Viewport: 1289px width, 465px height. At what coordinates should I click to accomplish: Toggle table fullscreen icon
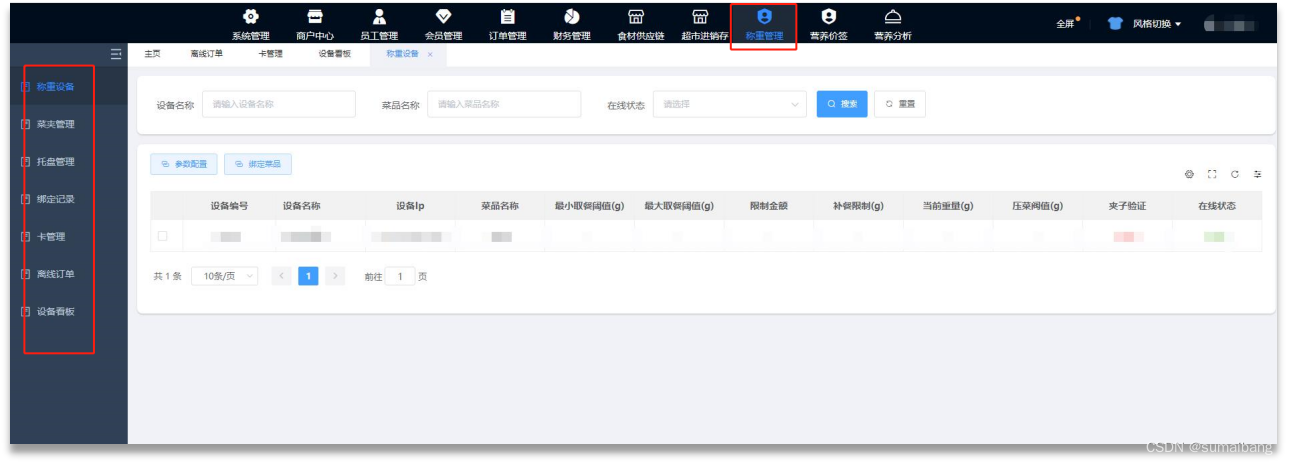coord(1212,174)
